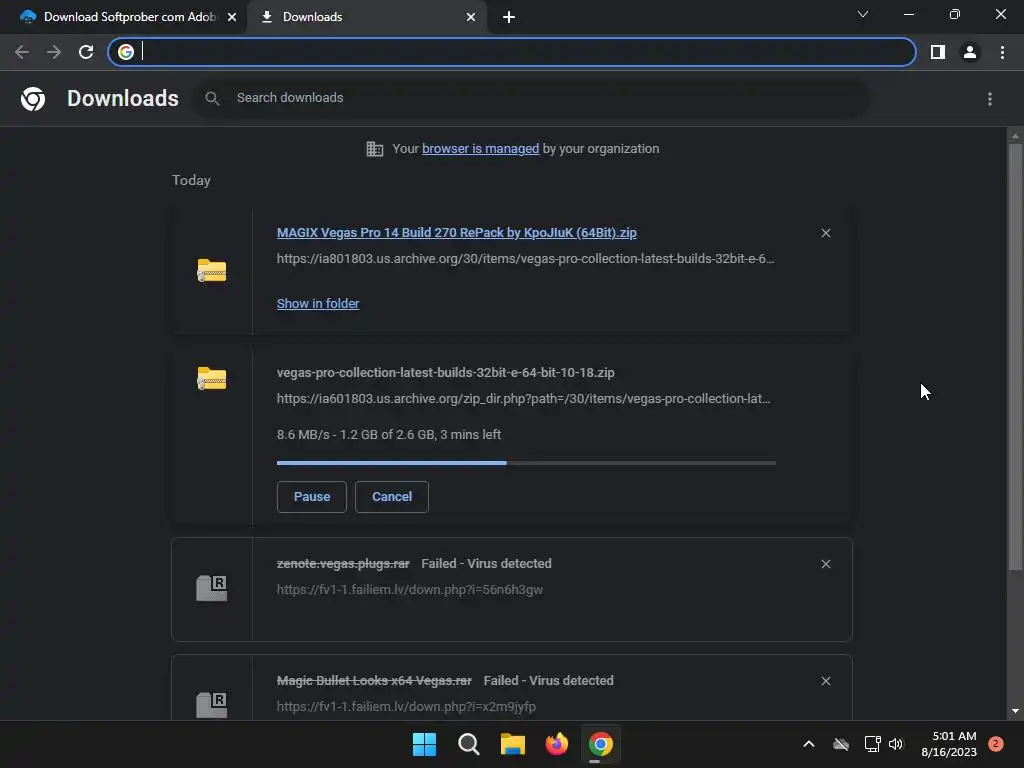Show hidden system tray icons
1024x768 pixels.
point(808,744)
